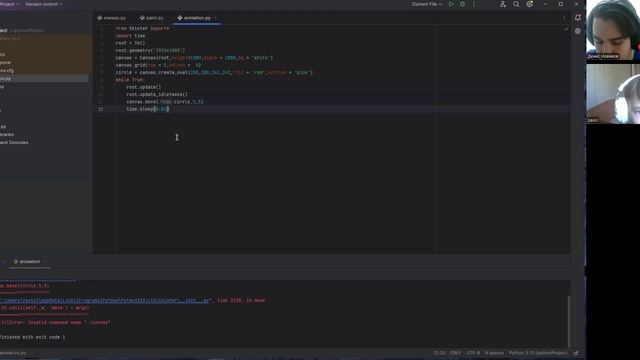Open the more actions kebab beside the debug icon
Screen dimensions: 640x360
[x=474, y=4]
